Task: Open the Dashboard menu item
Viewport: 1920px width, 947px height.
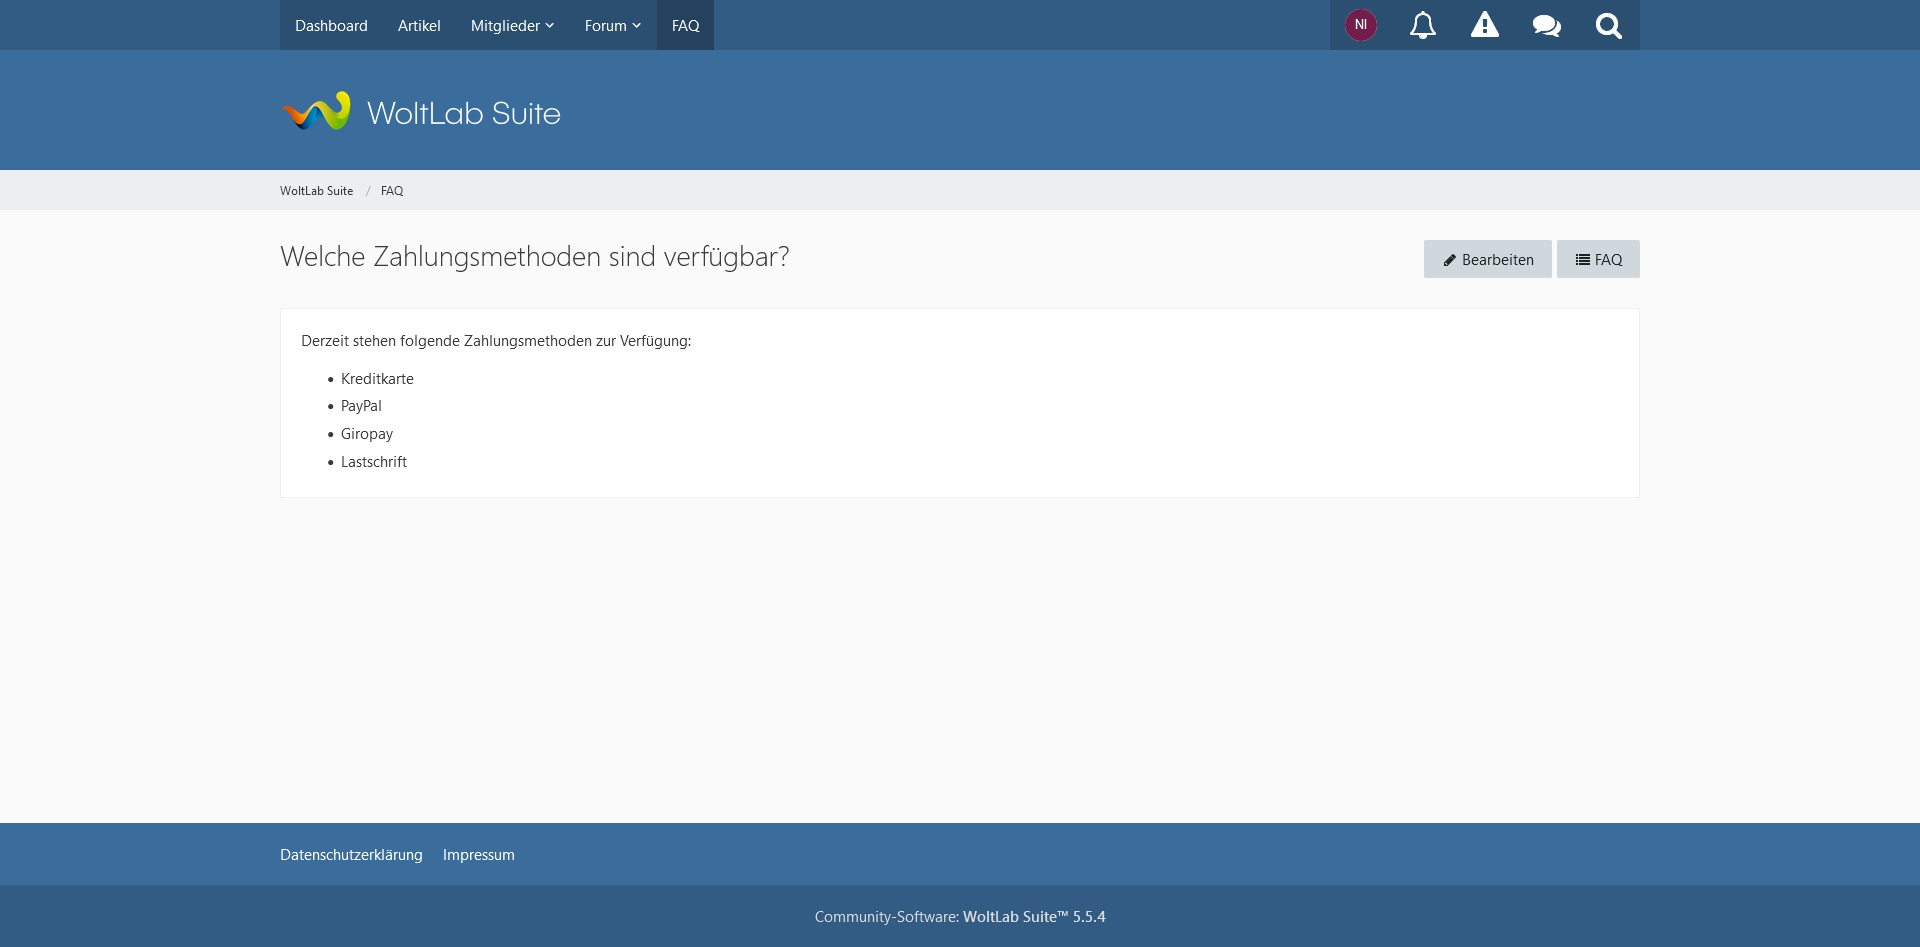Action: coord(331,25)
